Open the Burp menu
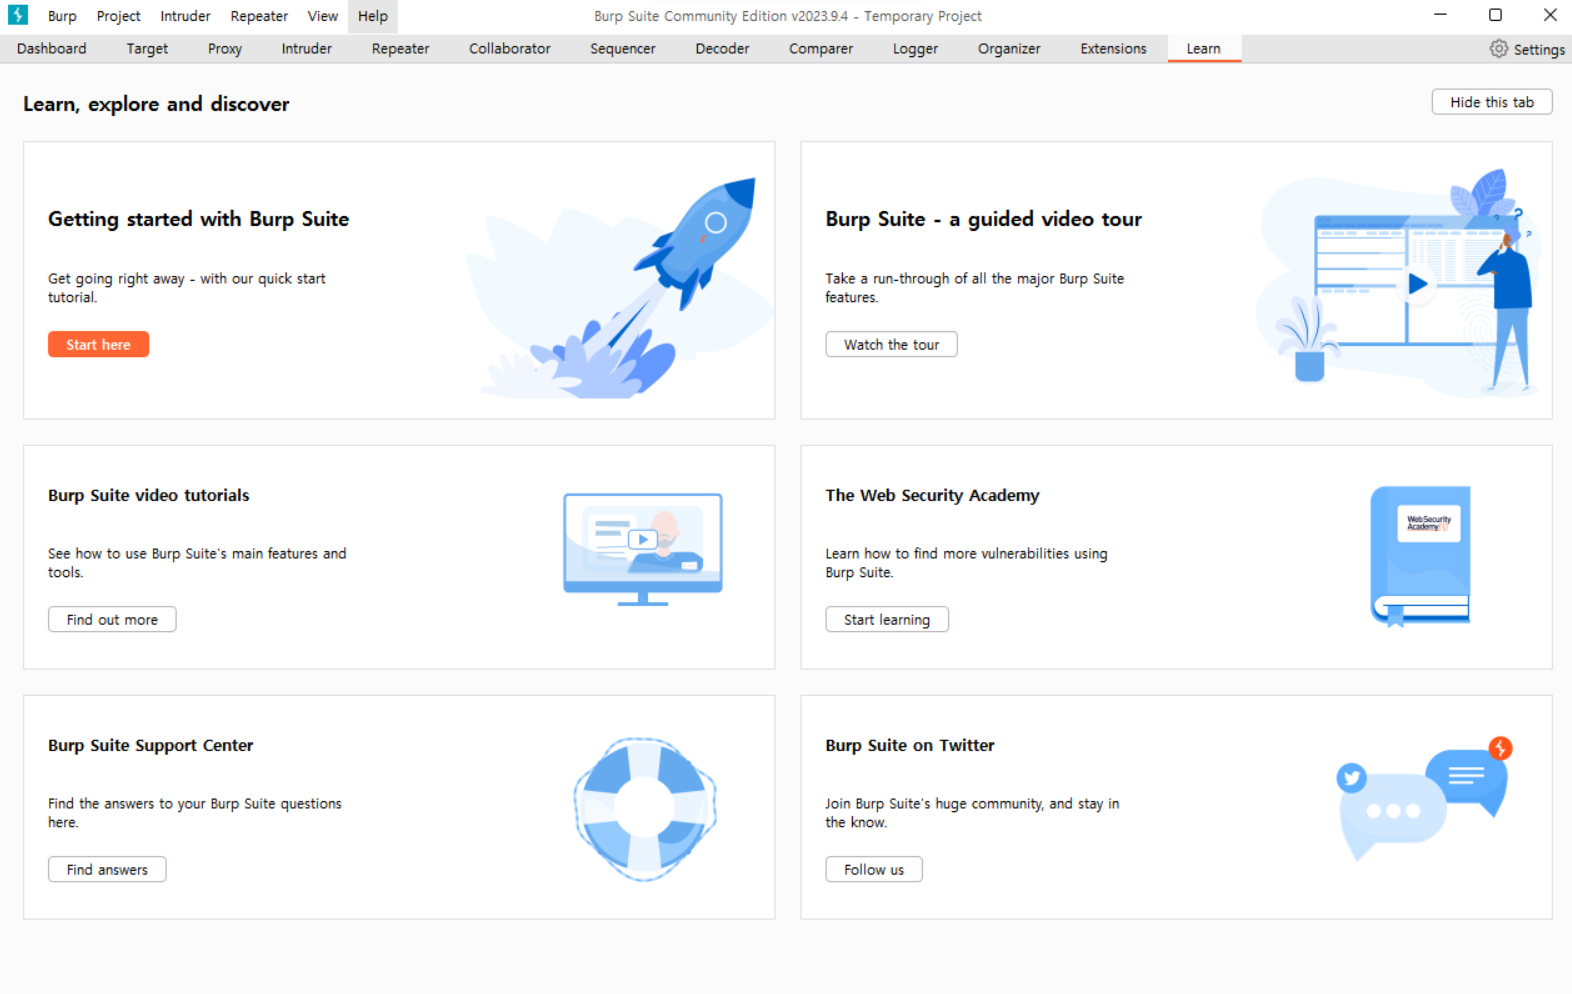 click(62, 16)
